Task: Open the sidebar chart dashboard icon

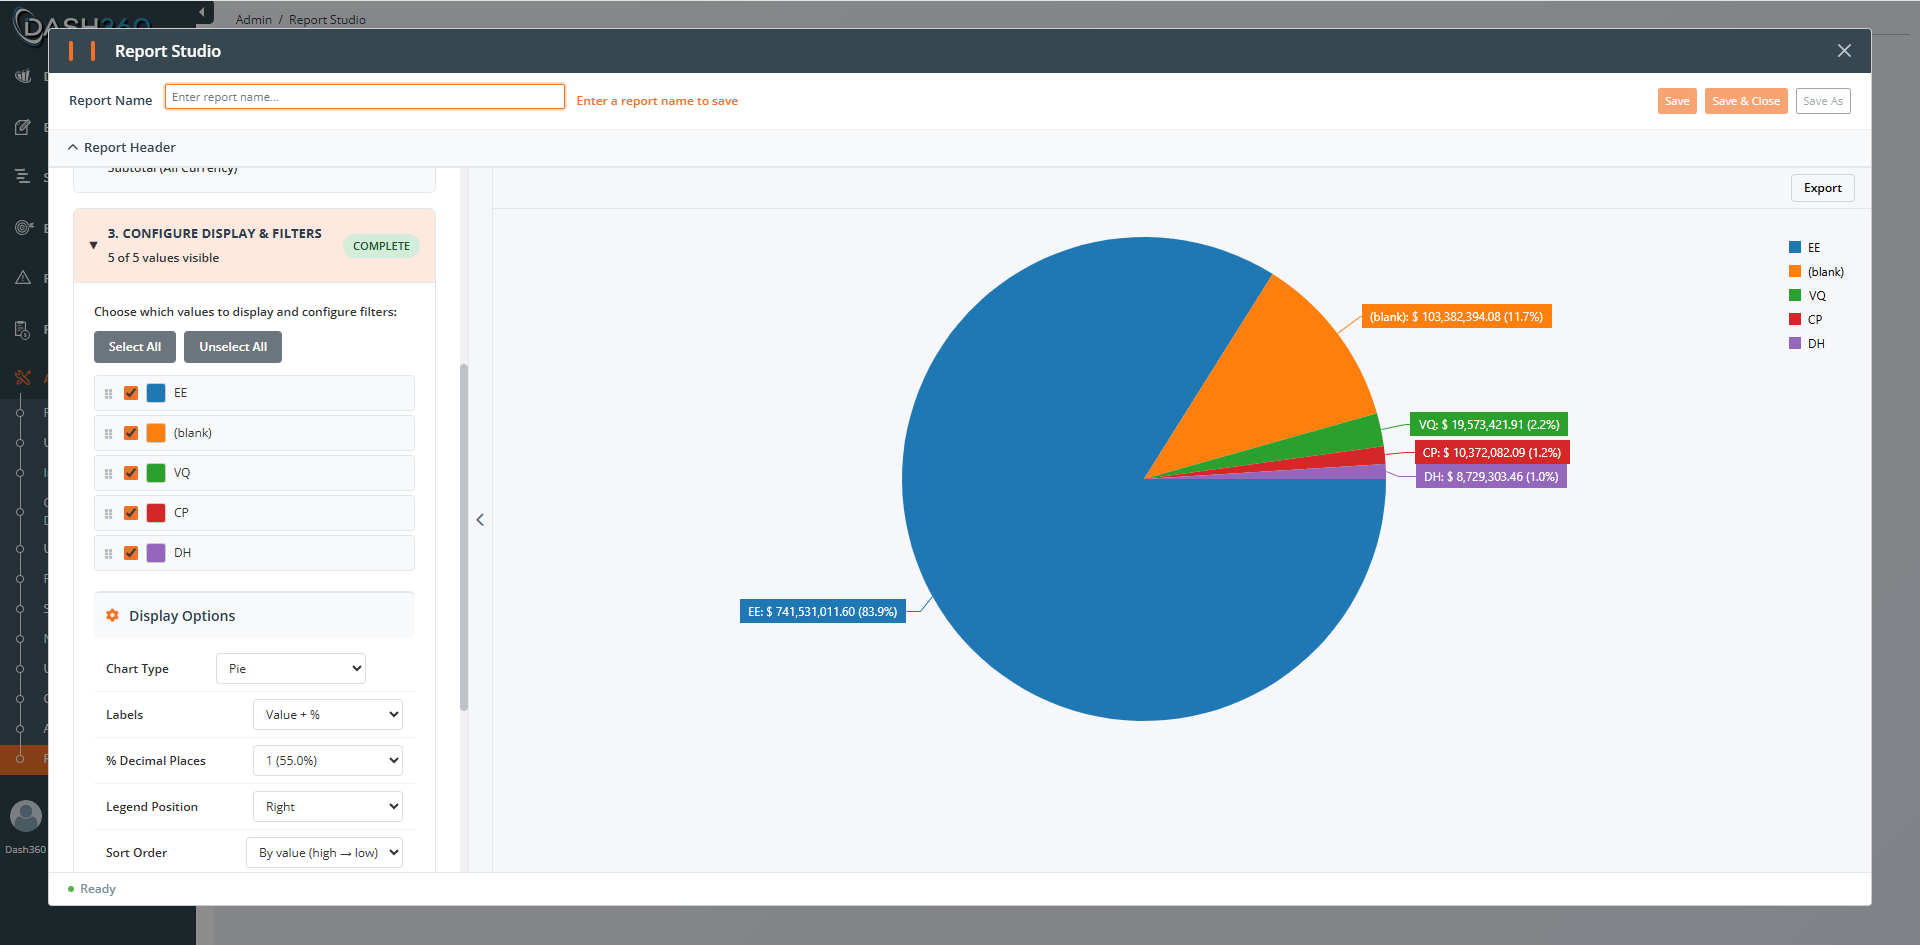Action: tap(23, 76)
